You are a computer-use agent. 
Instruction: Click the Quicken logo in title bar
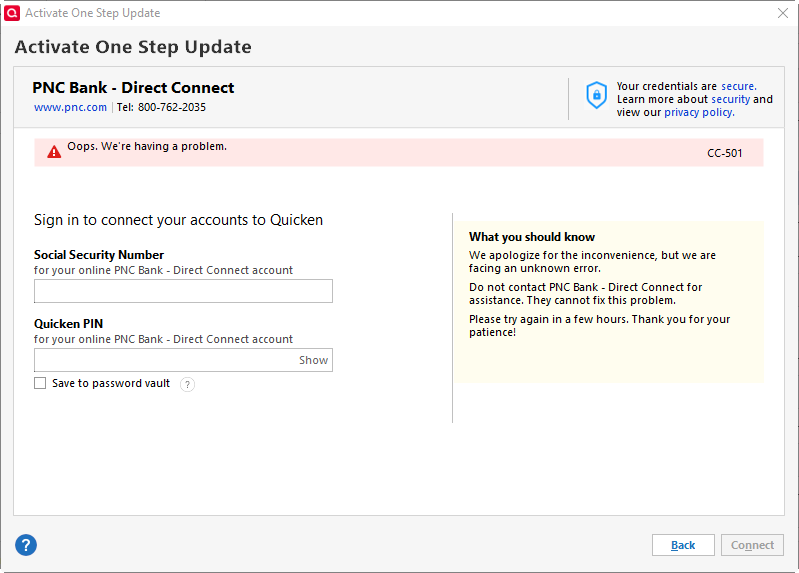pyautogui.click(x=12, y=13)
